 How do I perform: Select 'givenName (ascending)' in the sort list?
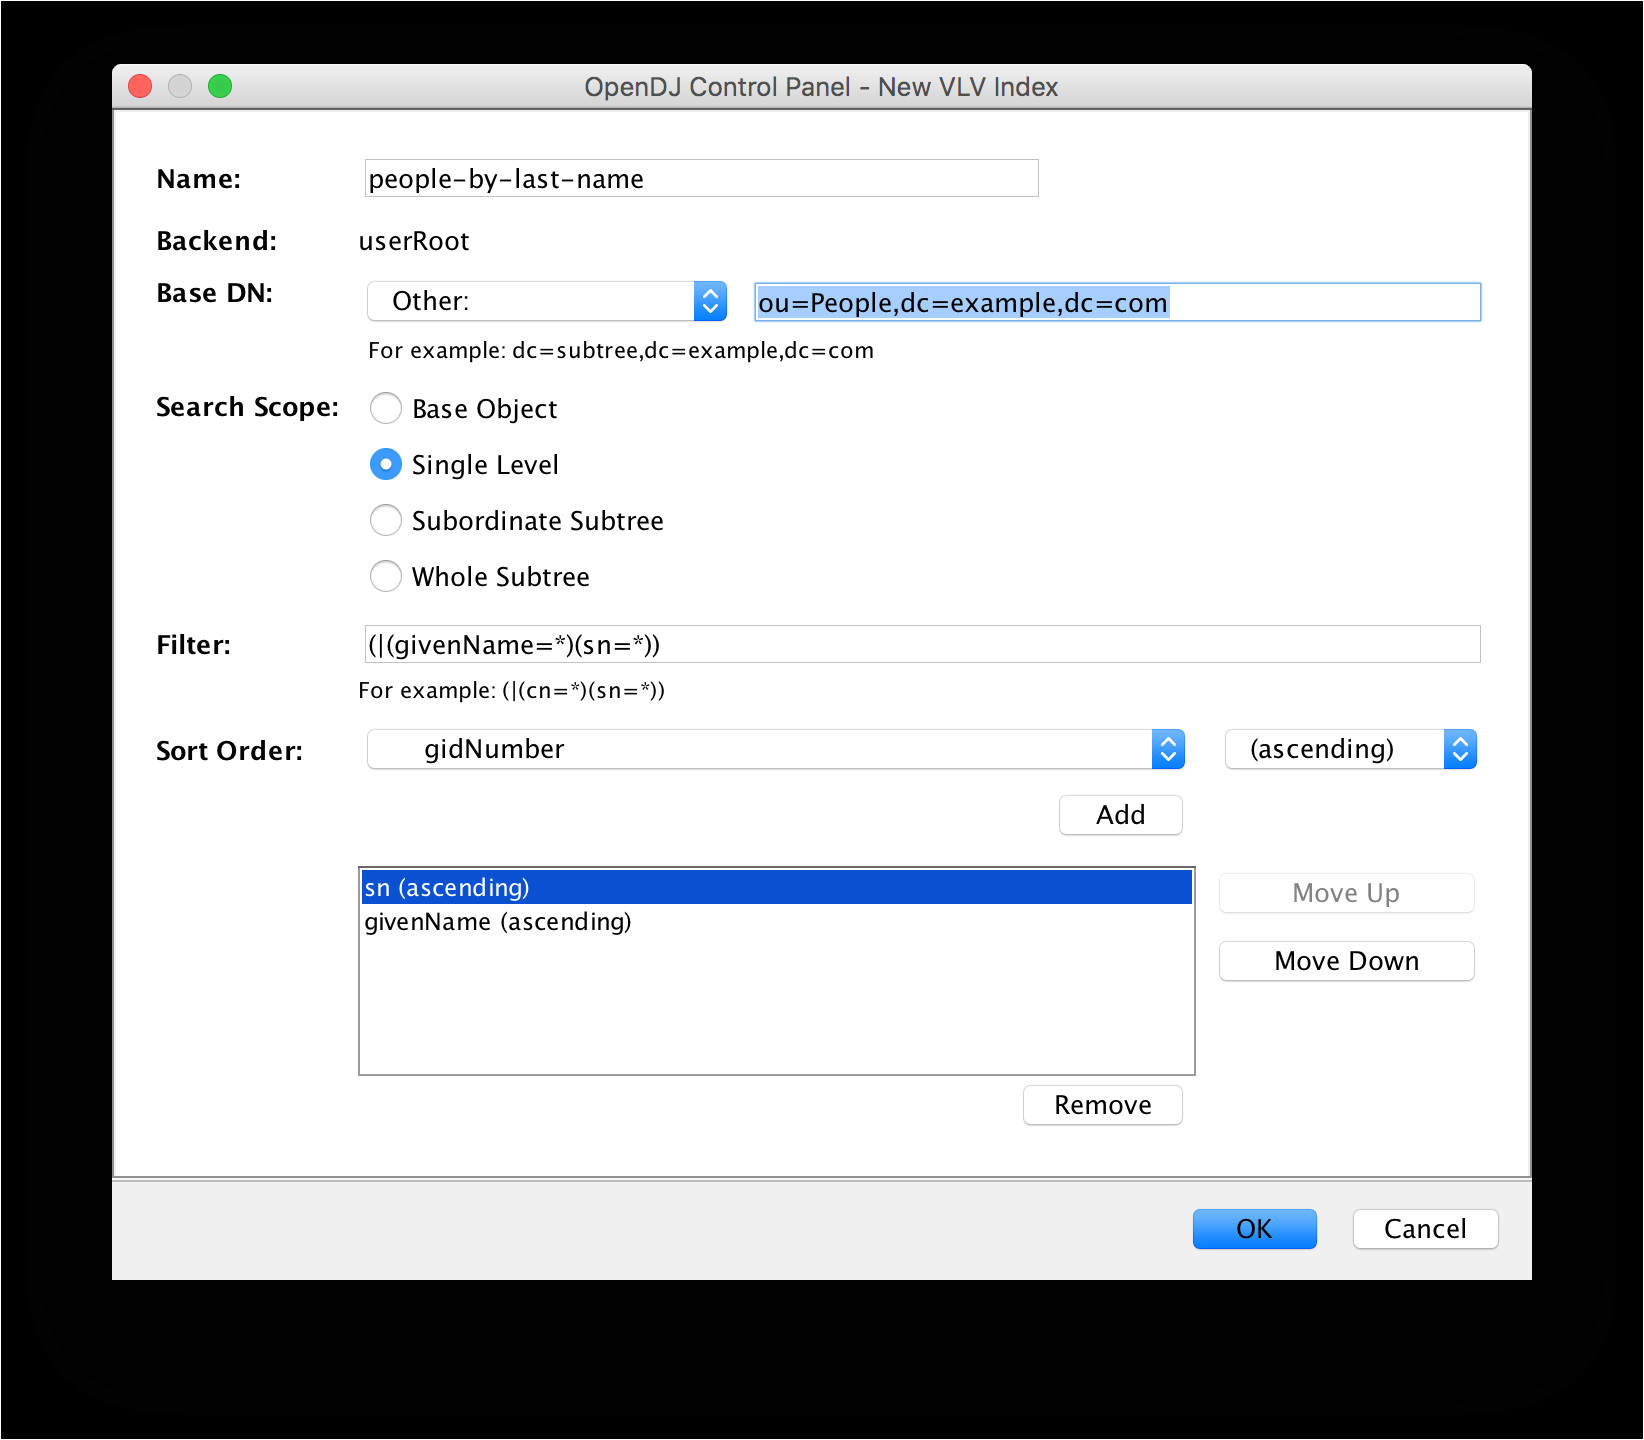click(x=776, y=922)
